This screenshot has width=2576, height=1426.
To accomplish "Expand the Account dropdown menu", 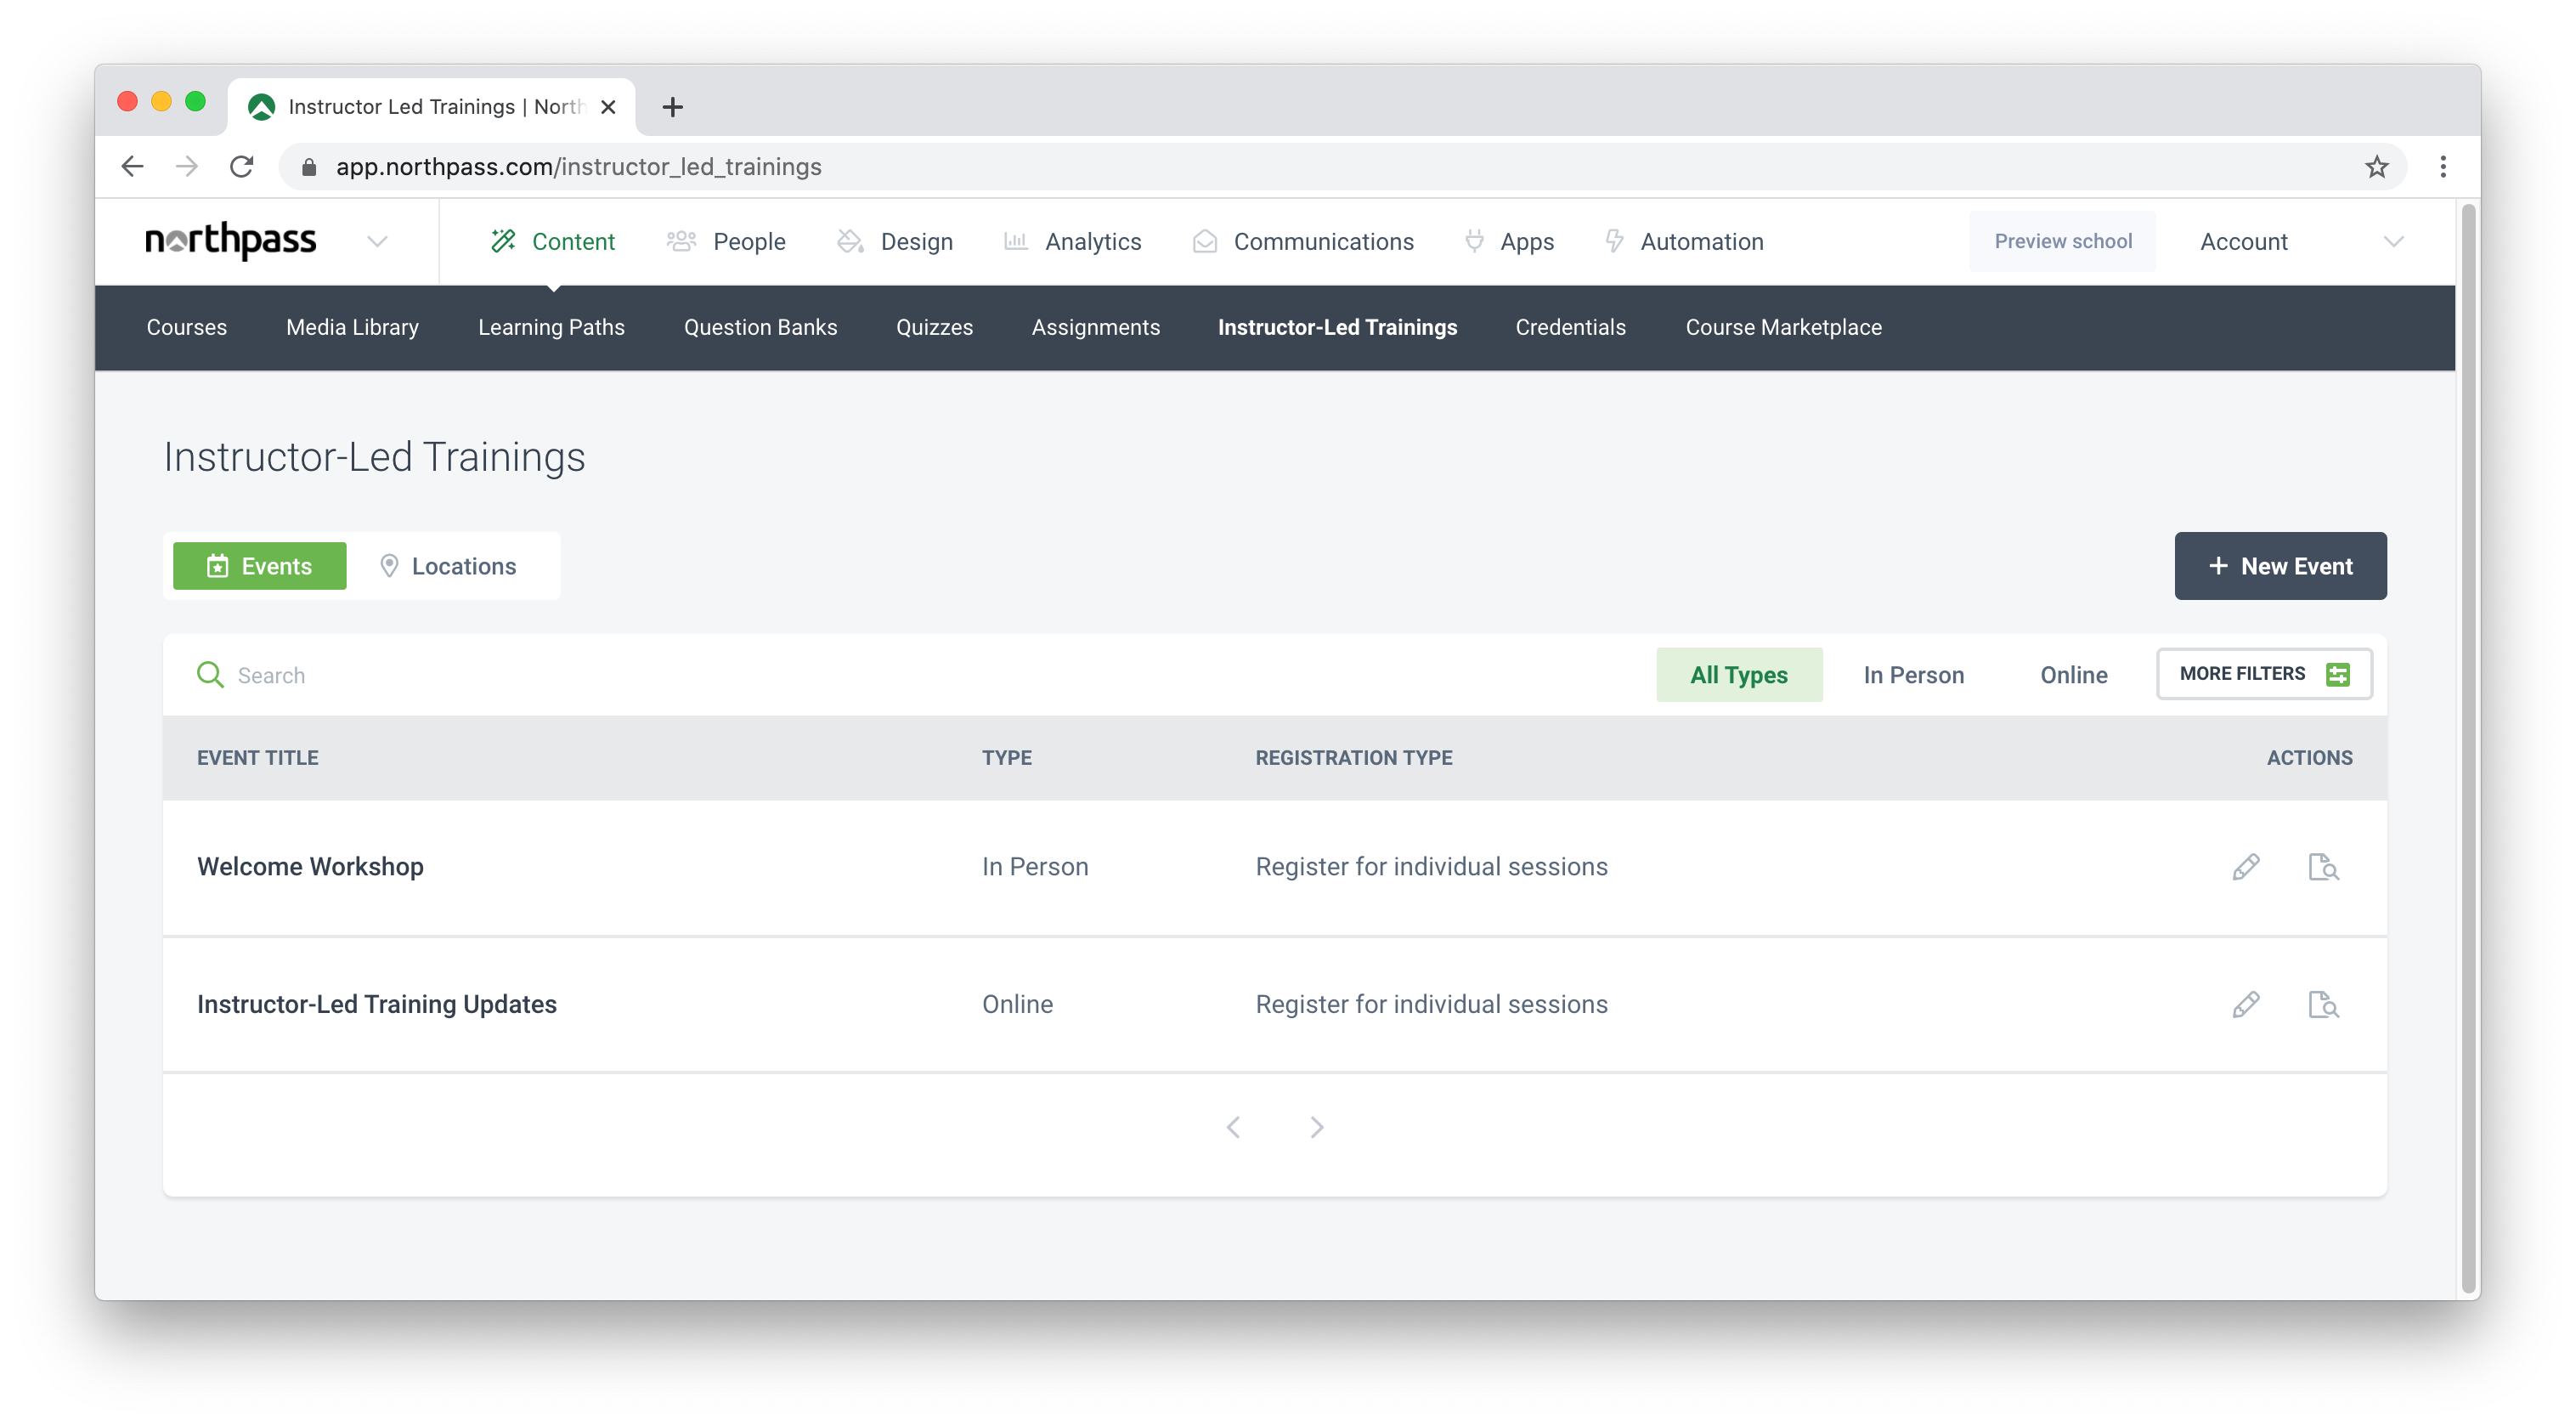I will point(2392,242).
